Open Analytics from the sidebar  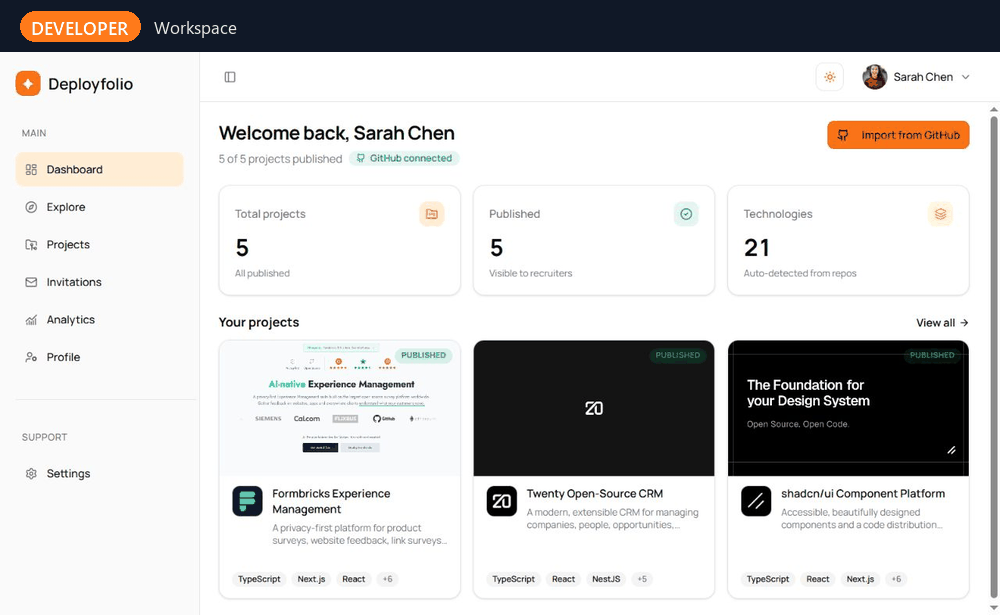99,320
